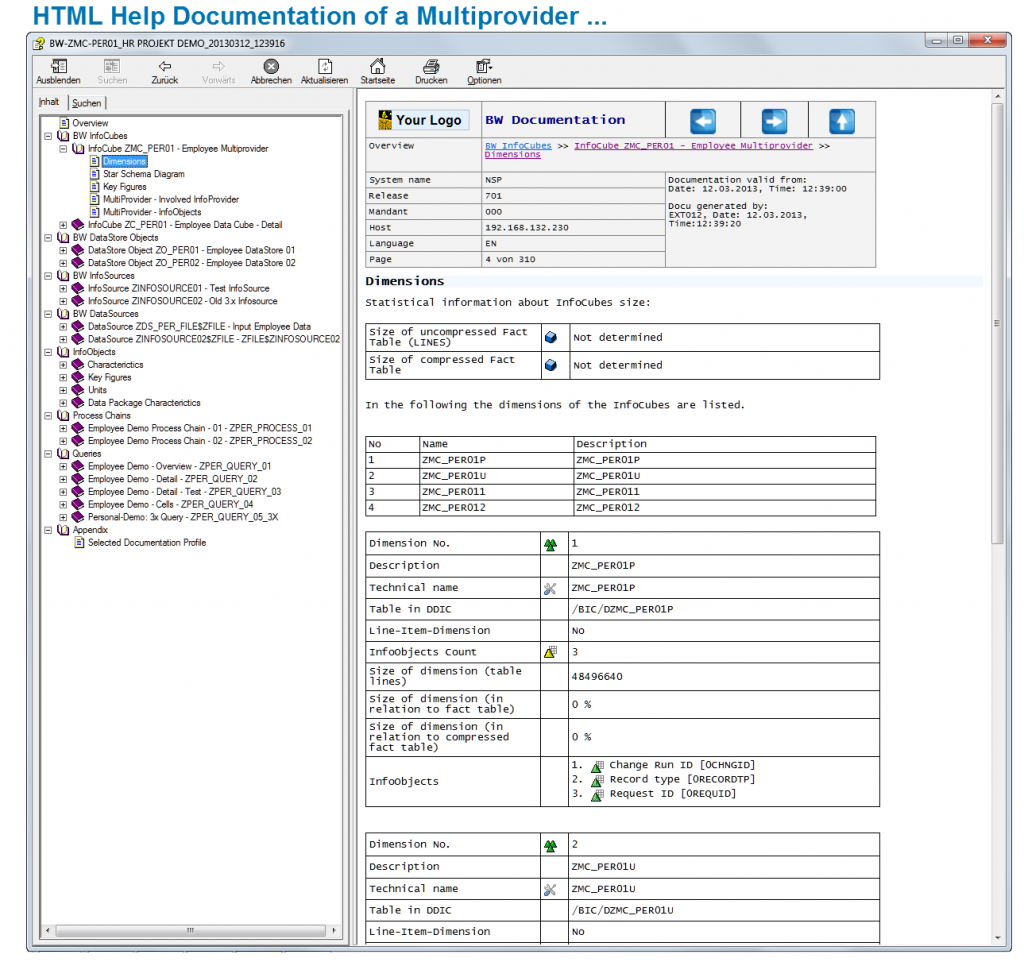Switch to the Suchen tab

click(x=86, y=102)
